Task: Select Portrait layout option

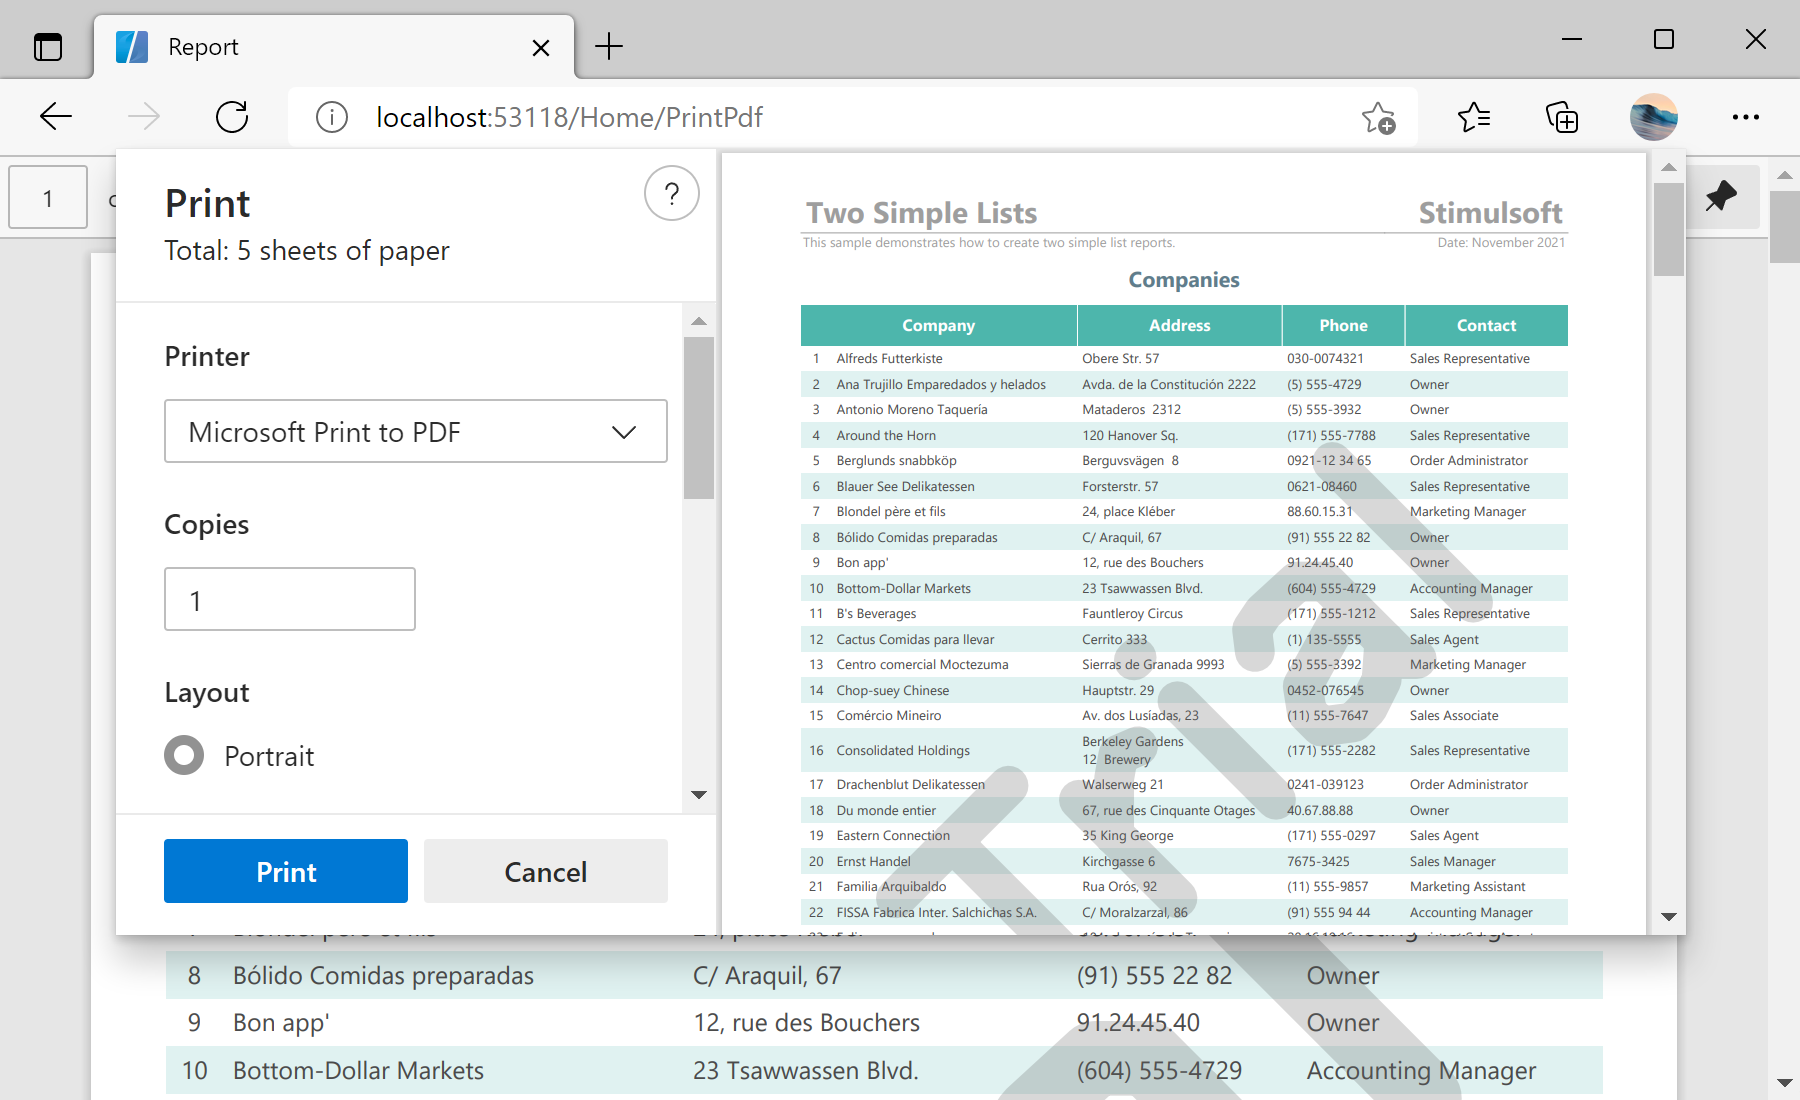Action: pos(184,756)
